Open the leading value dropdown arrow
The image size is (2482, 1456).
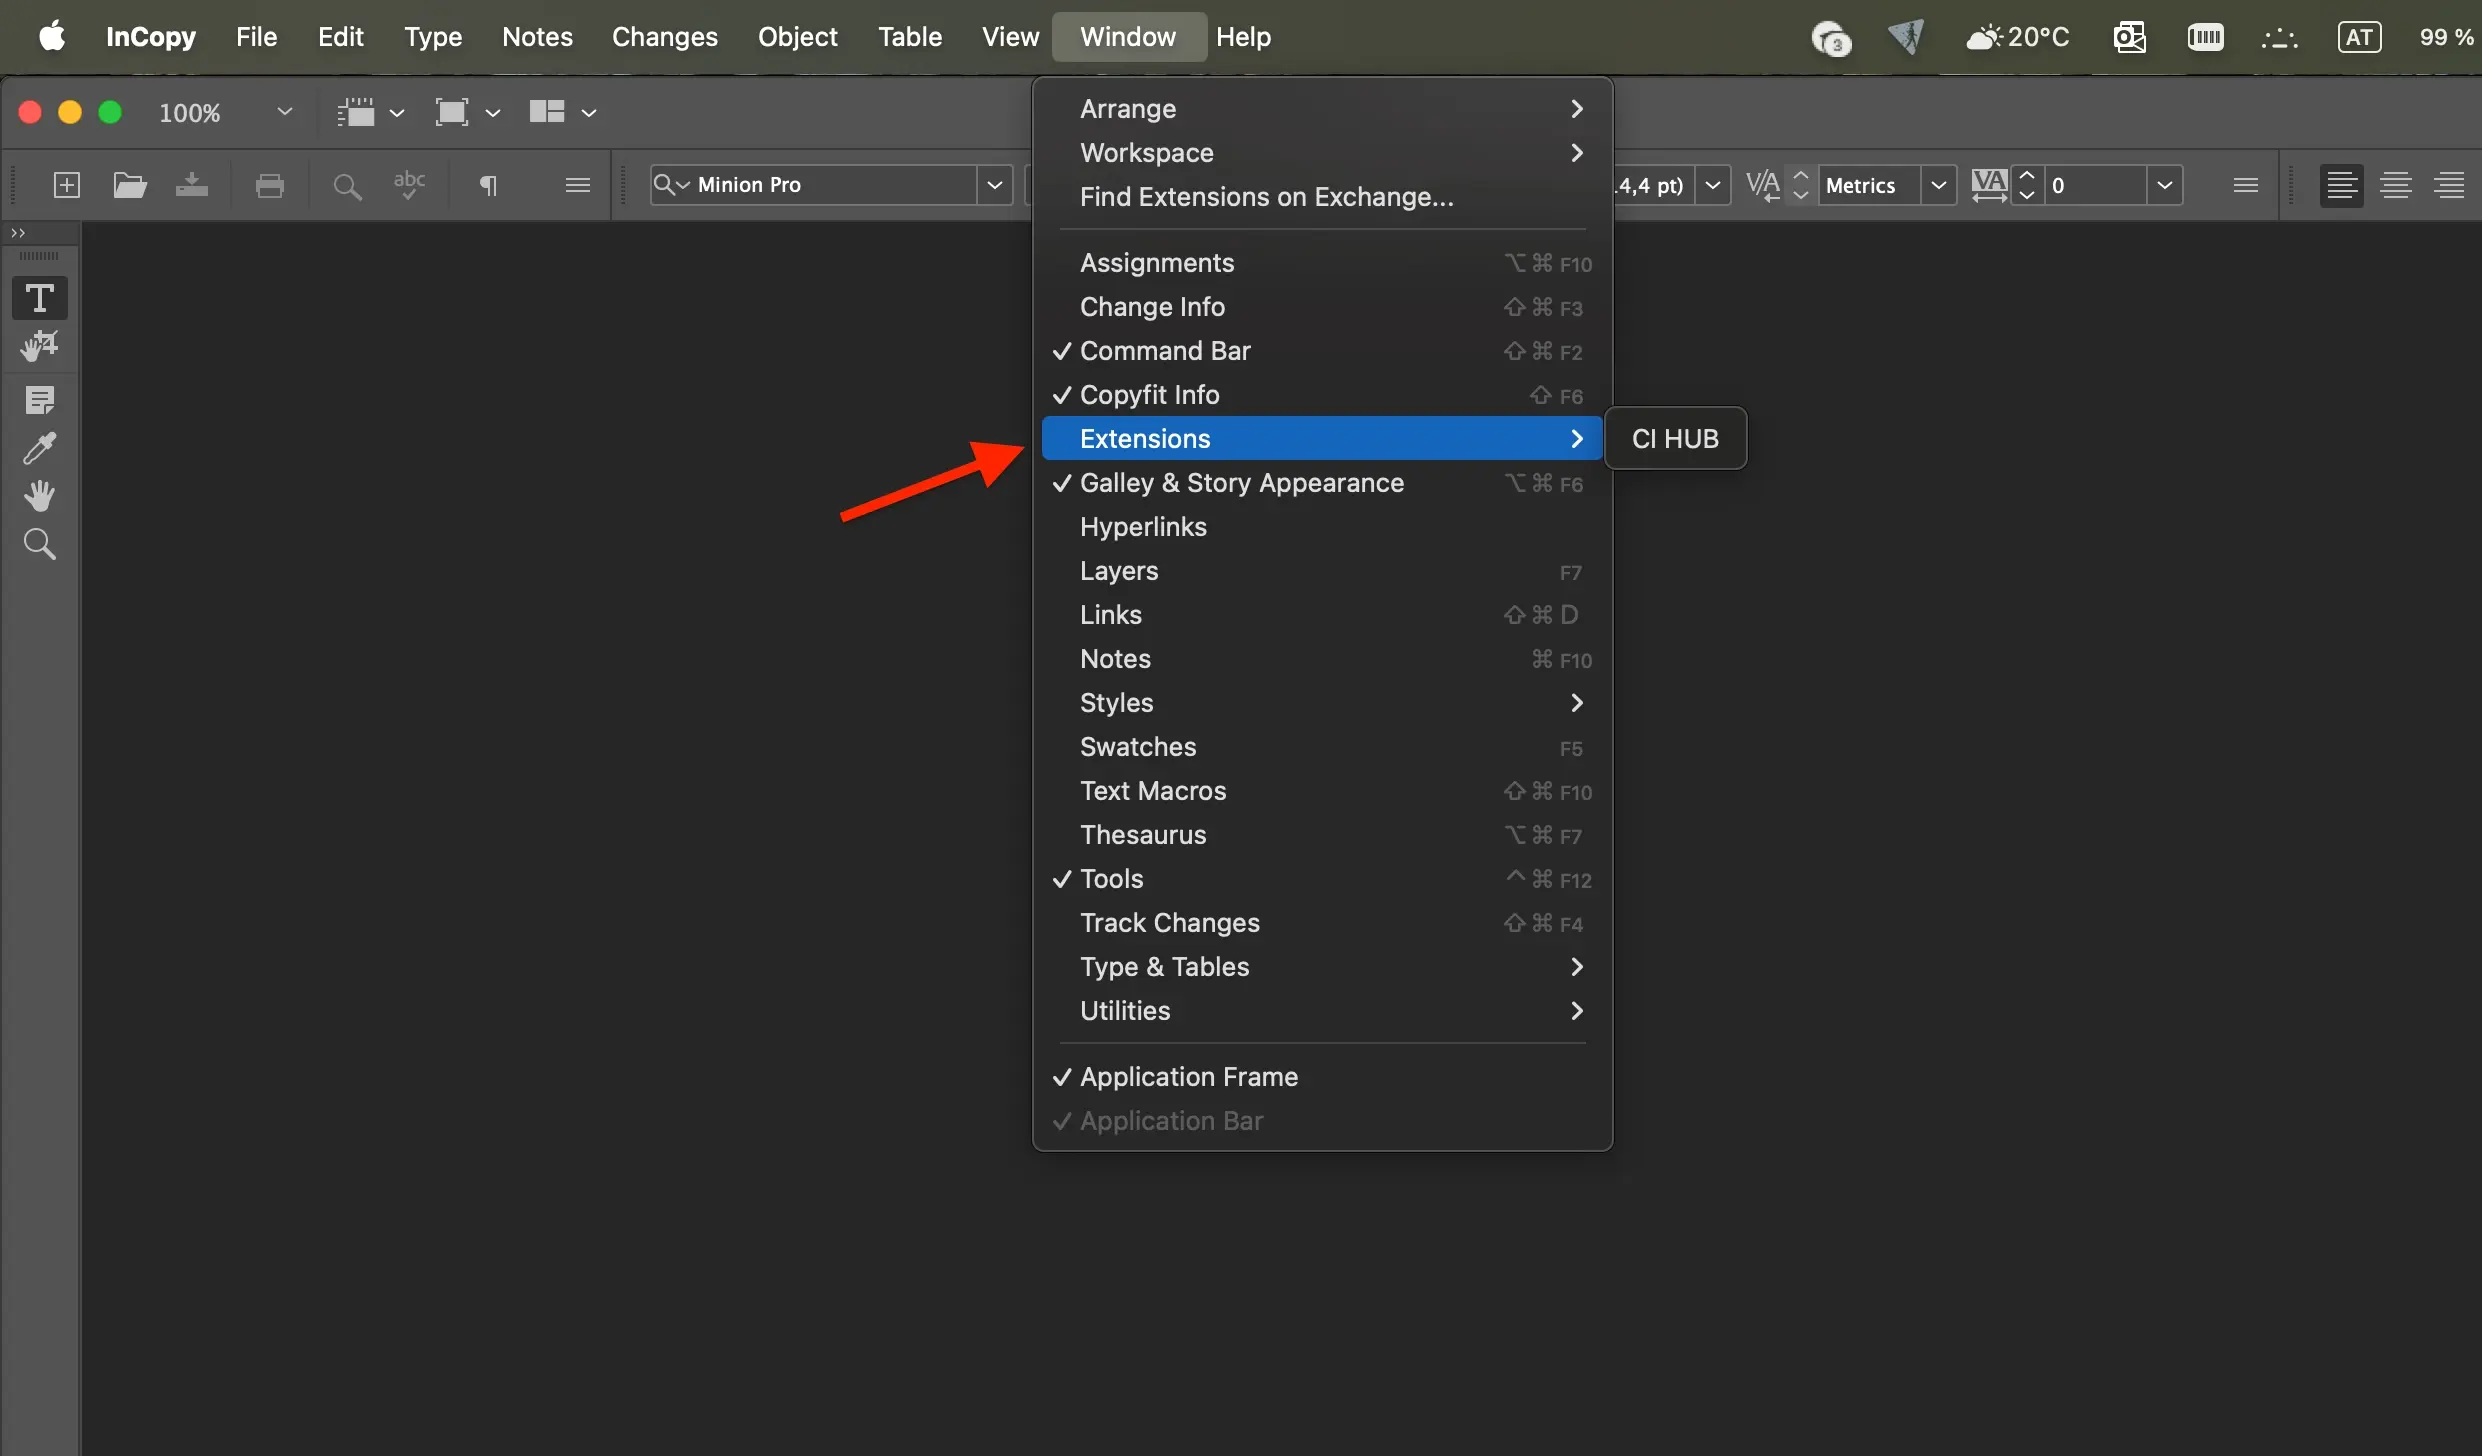tap(1712, 185)
